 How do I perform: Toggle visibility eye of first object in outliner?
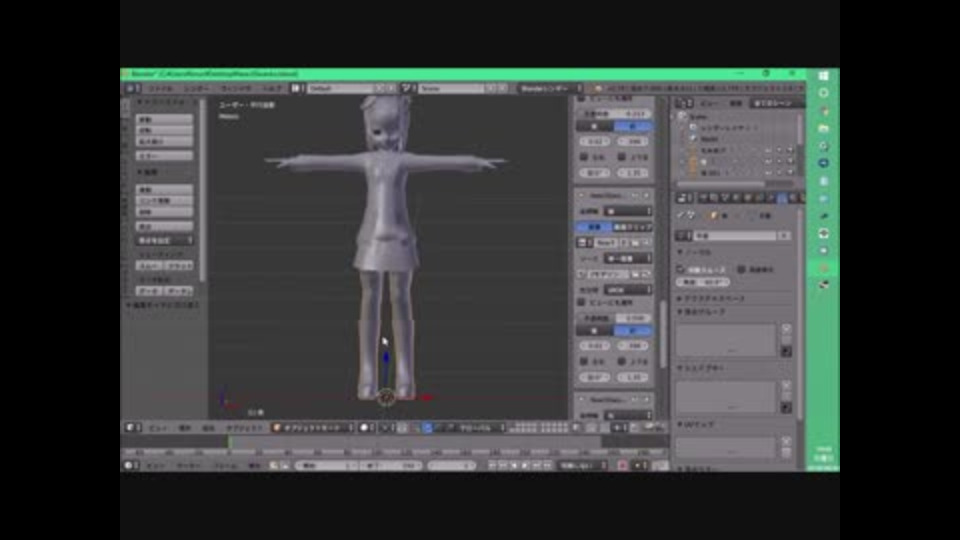(768, 149)
